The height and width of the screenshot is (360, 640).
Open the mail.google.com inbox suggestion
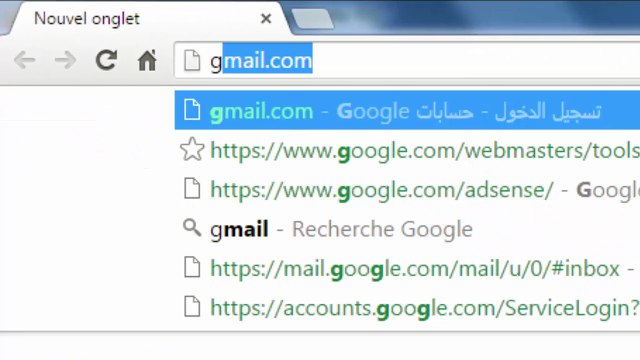(407, 268)
